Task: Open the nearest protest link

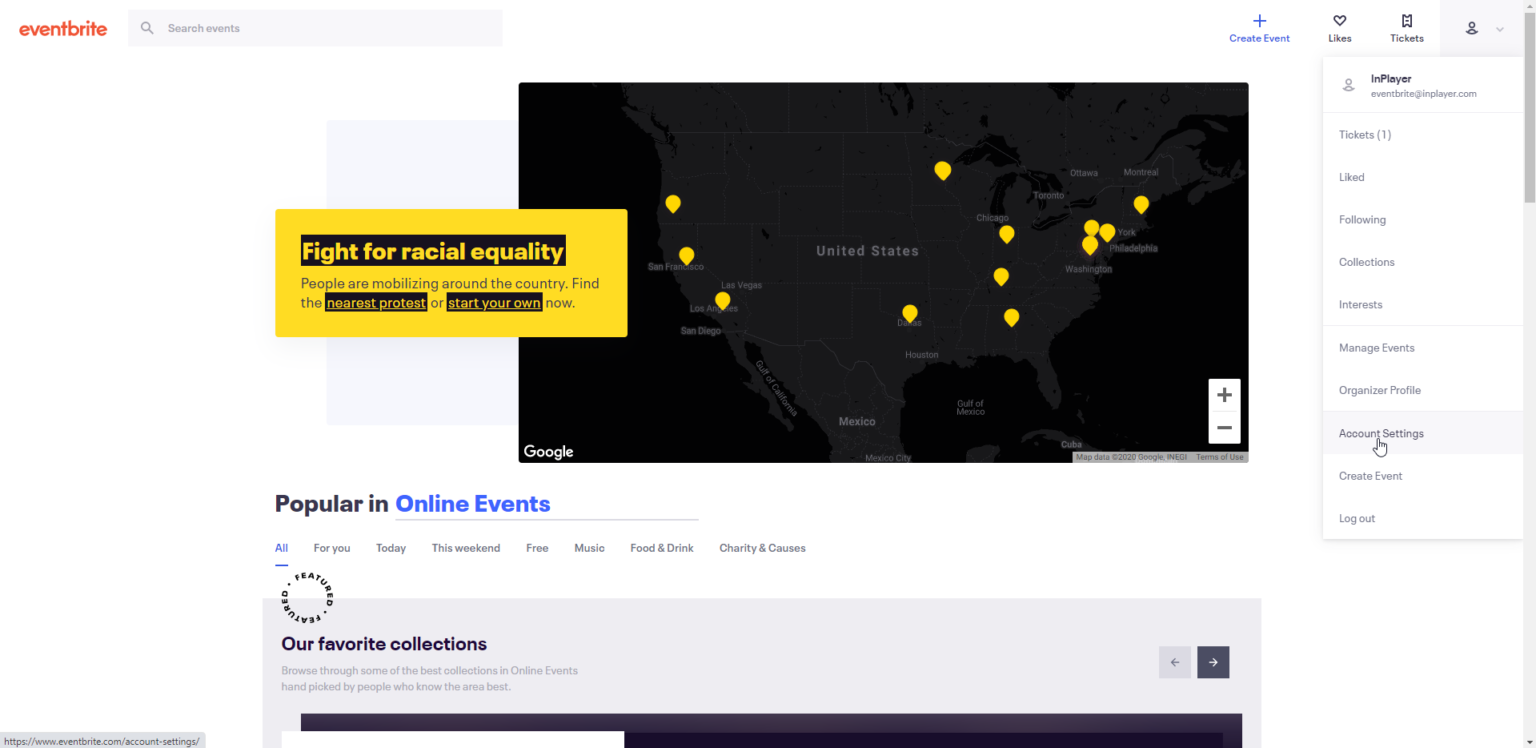Action: pos(376,302)
